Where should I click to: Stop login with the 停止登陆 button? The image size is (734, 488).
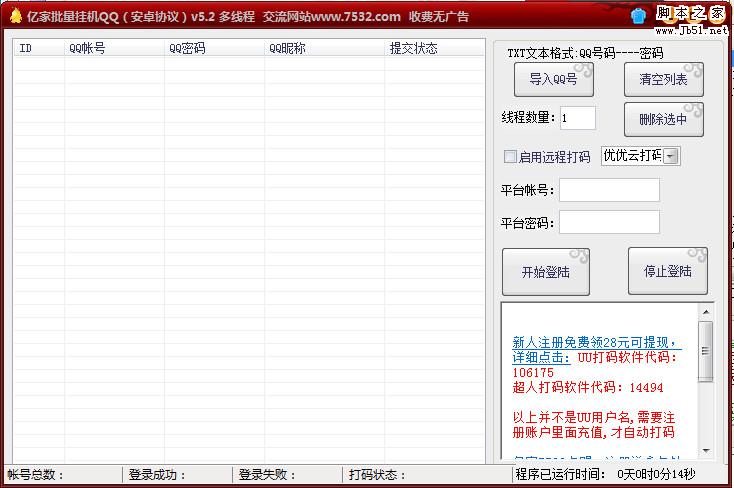click(x=667, y=272)
